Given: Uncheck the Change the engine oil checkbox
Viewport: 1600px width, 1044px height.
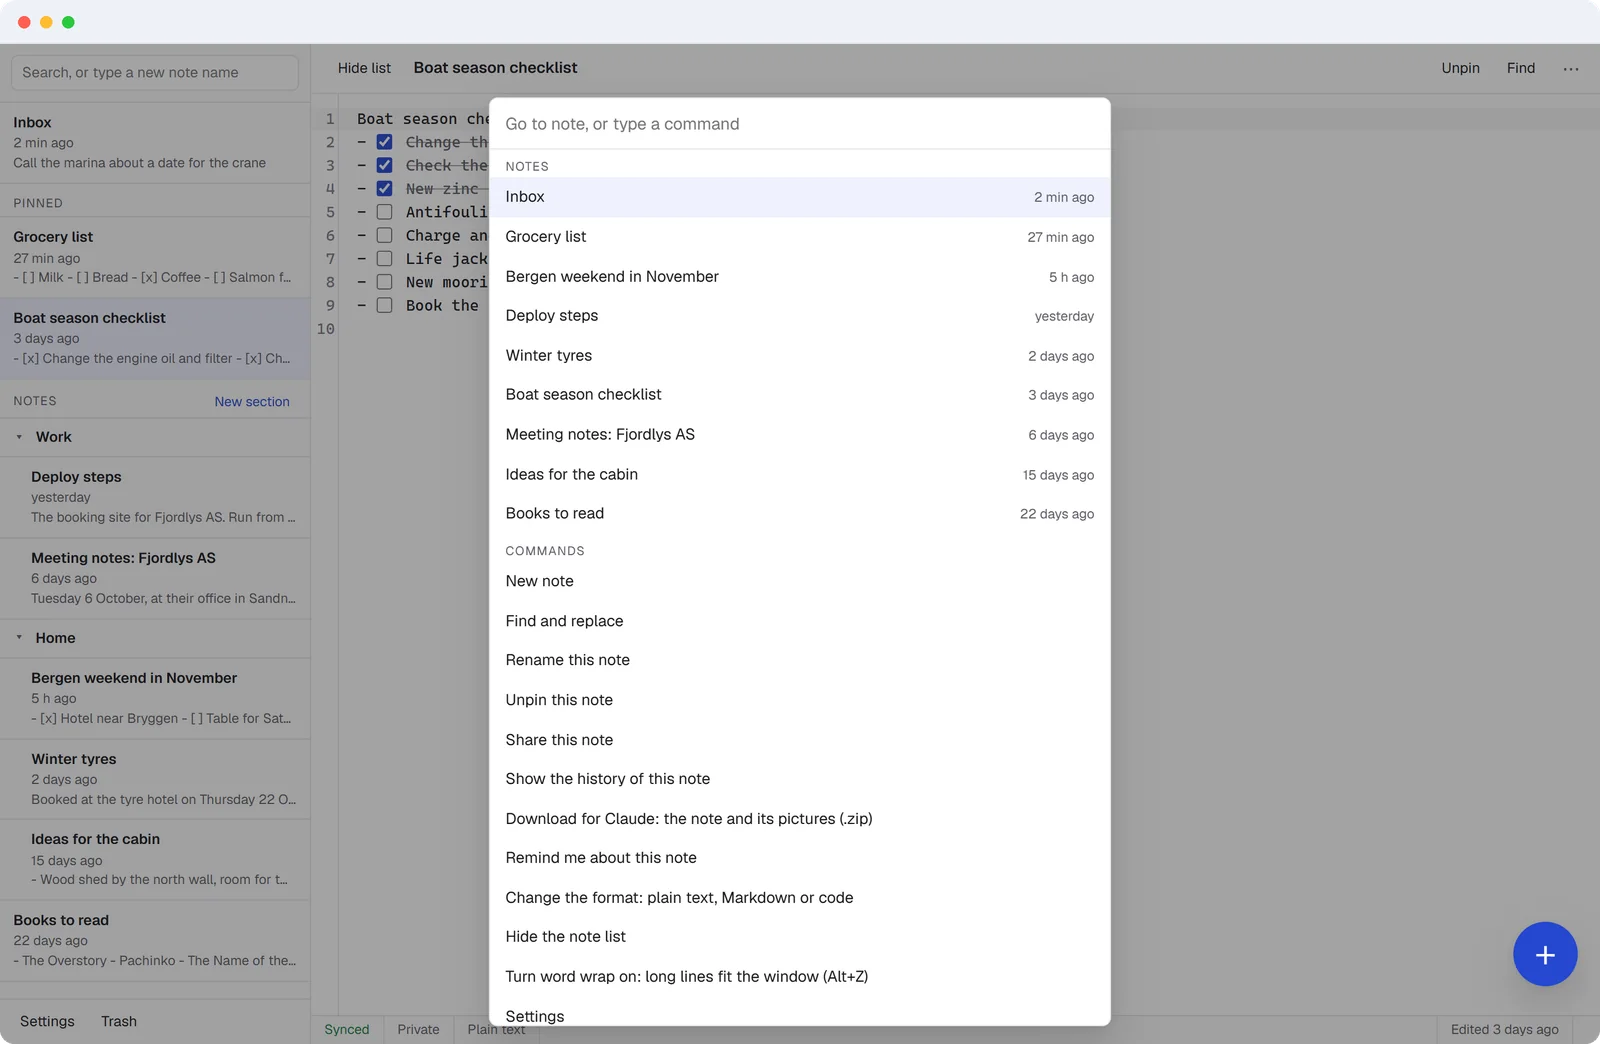Looking at the screenshot, I should point(384,142).
